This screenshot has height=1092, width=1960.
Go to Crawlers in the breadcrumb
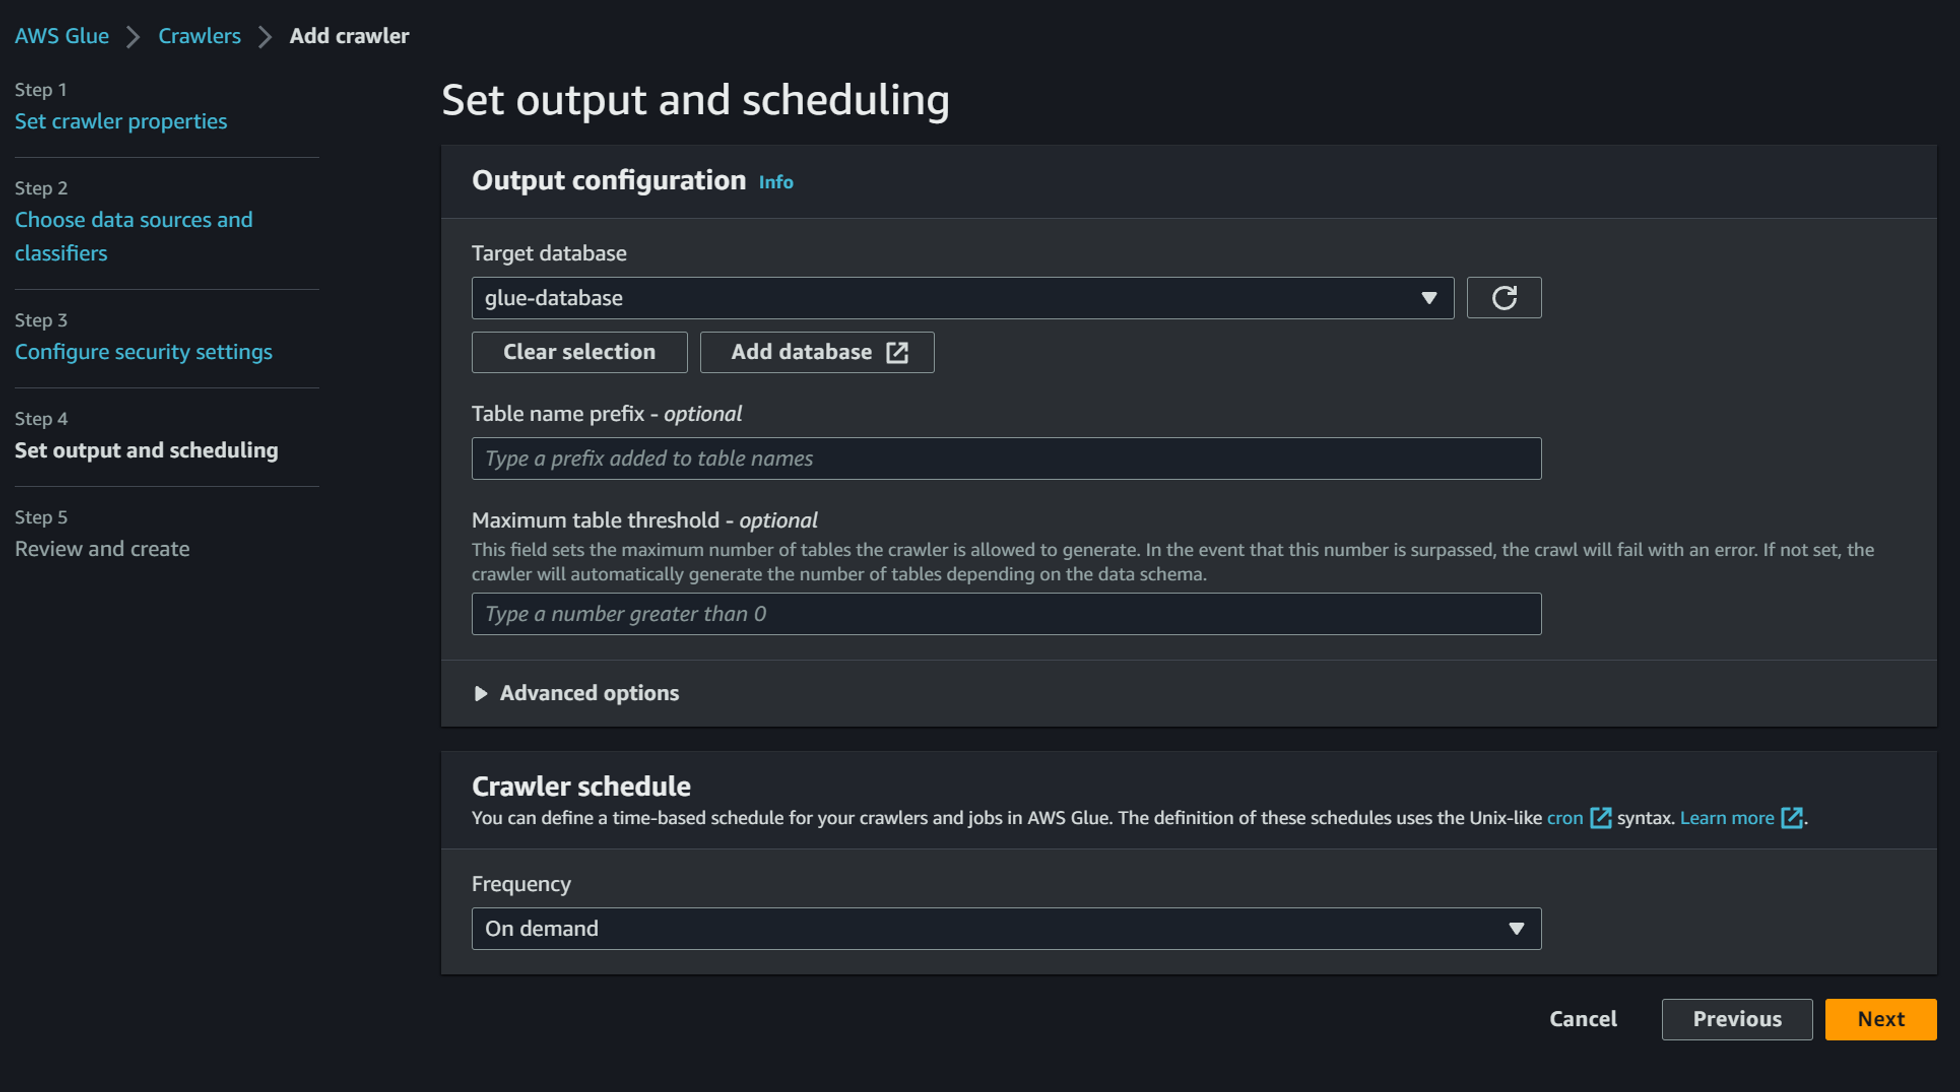coord(199,36)
